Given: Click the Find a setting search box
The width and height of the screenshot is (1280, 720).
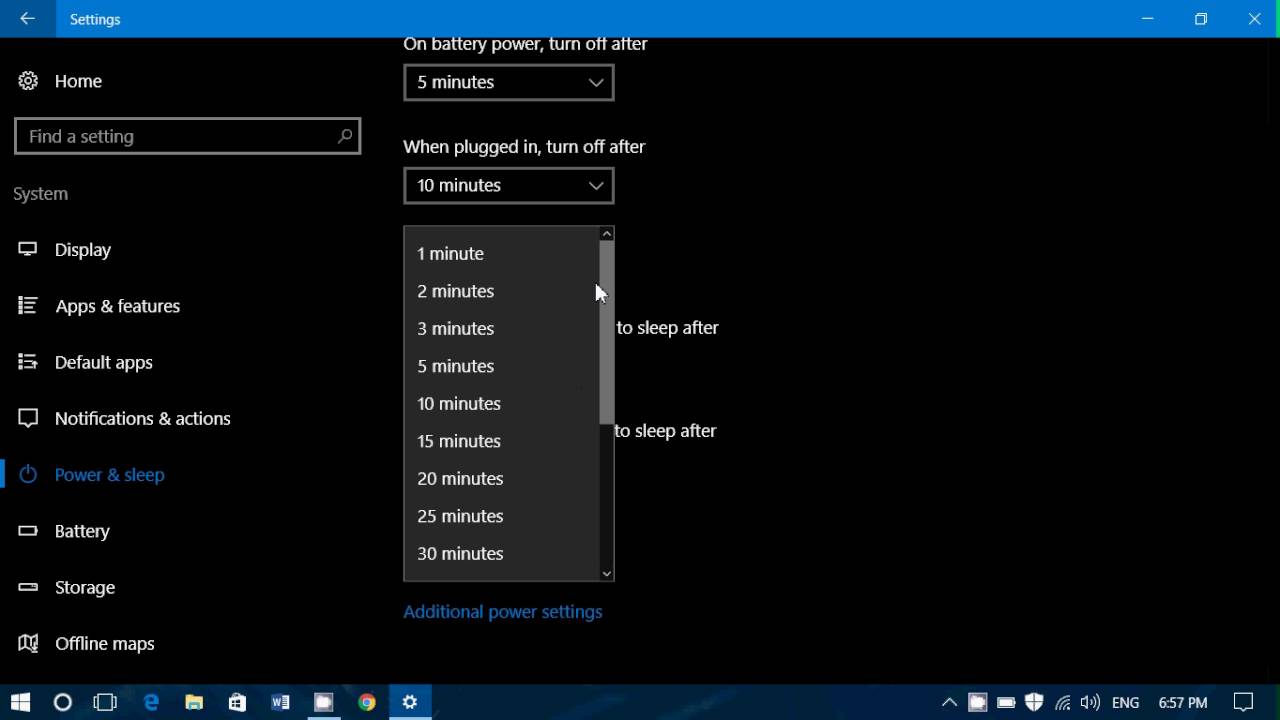Looking at the screenshot, I should tap(187, 136).
